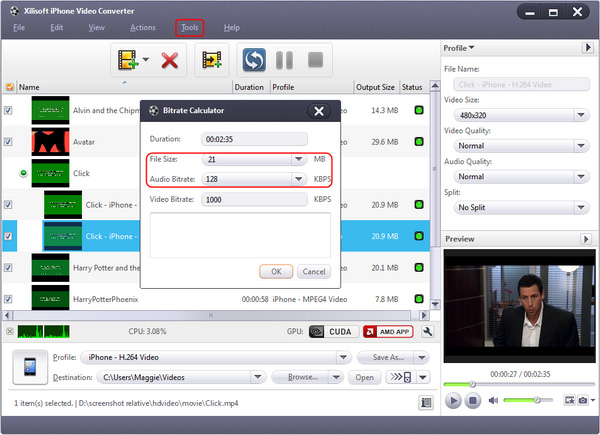600x435 pixels.
Task: Click the status icon for Avatar row
Action: tap(419, 142)
